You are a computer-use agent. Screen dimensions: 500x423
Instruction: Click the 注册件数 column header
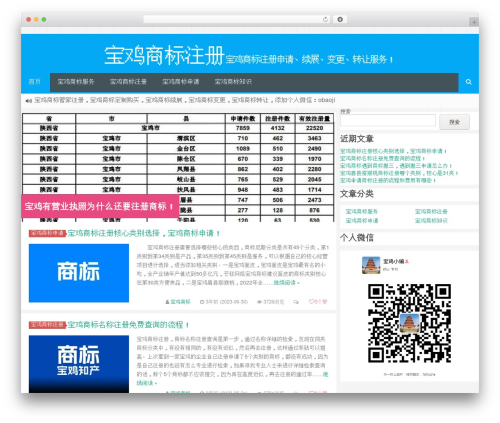coord(277,119)
